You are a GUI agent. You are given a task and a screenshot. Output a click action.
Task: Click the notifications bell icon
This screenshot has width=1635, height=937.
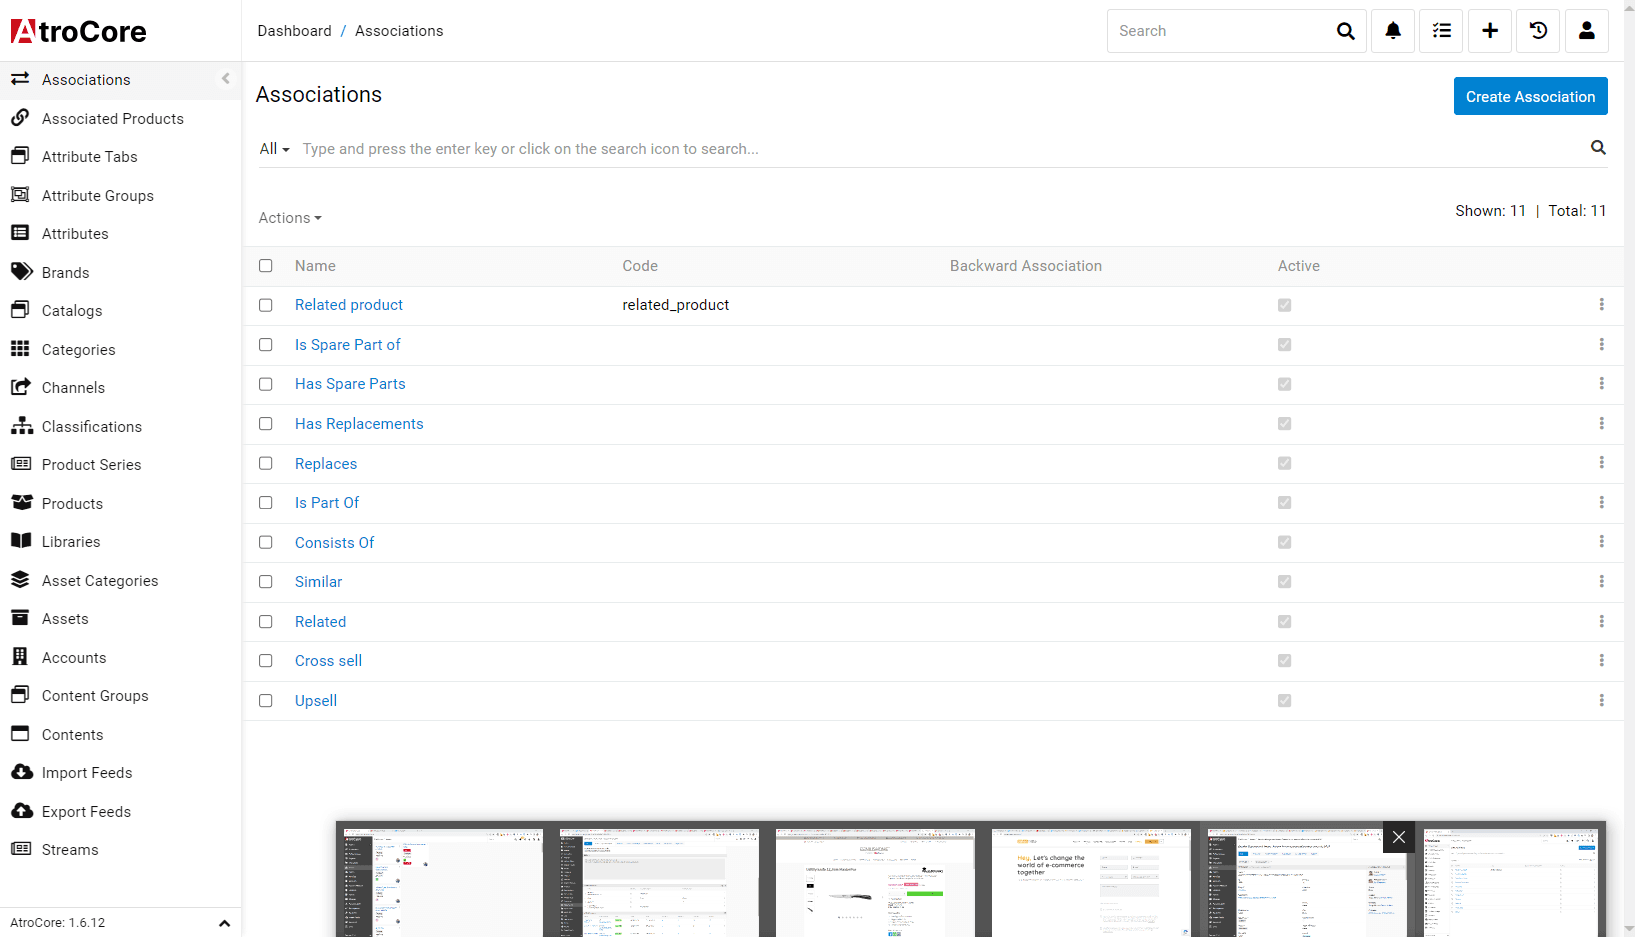point(1392,31)
